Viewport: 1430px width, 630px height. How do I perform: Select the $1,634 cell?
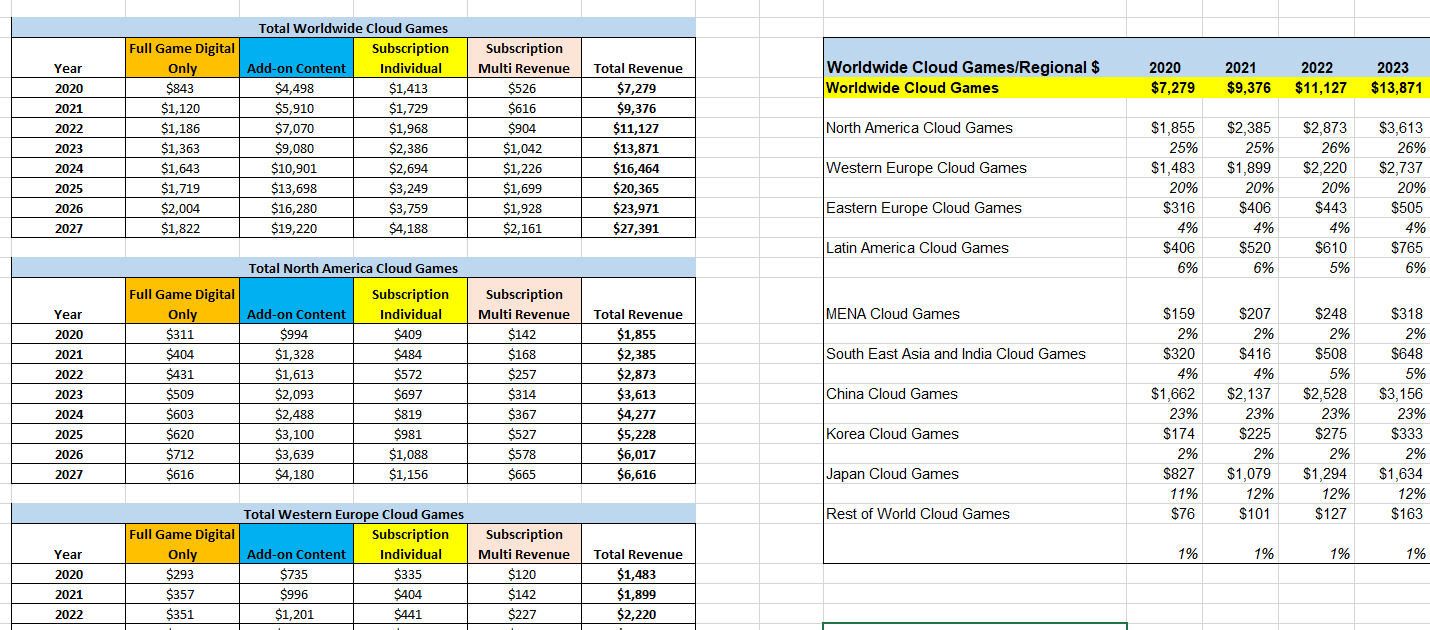pos(1392,474)
